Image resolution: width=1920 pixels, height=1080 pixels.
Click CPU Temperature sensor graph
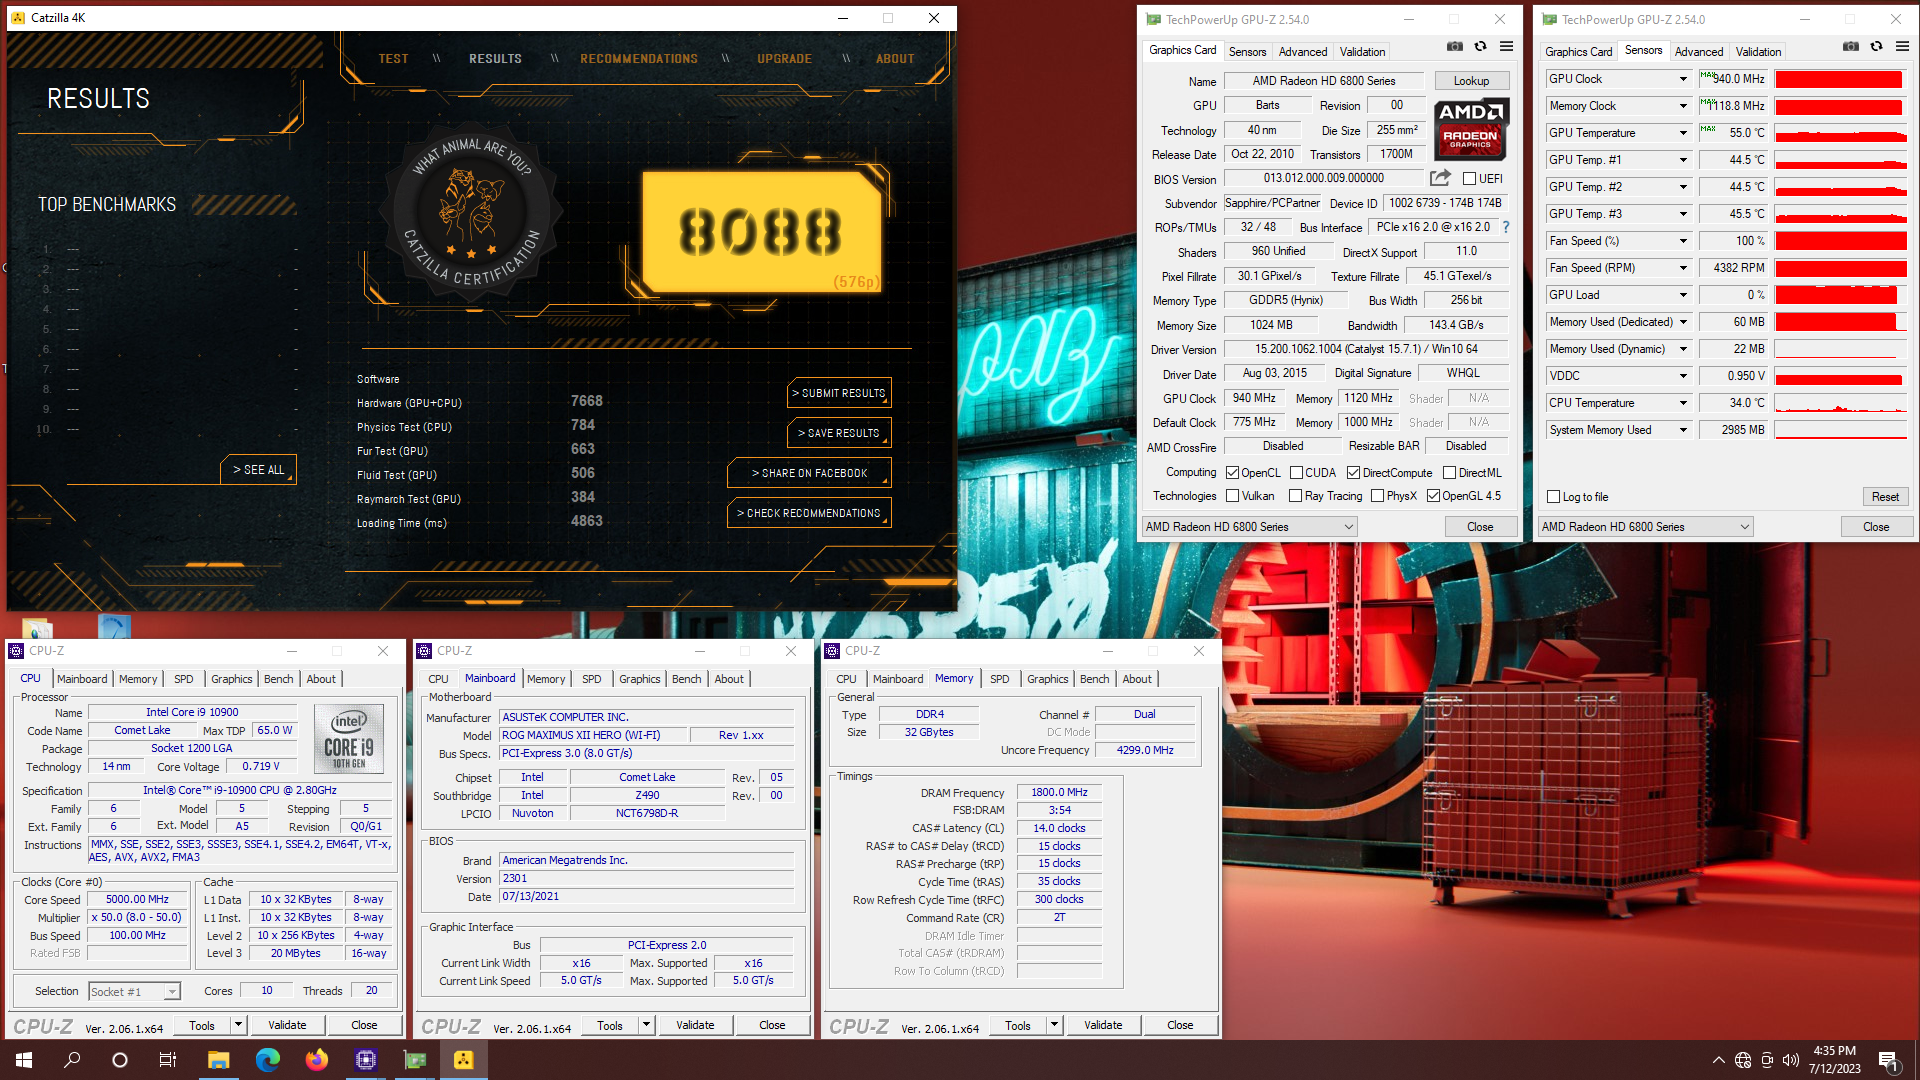(1840, 403)
